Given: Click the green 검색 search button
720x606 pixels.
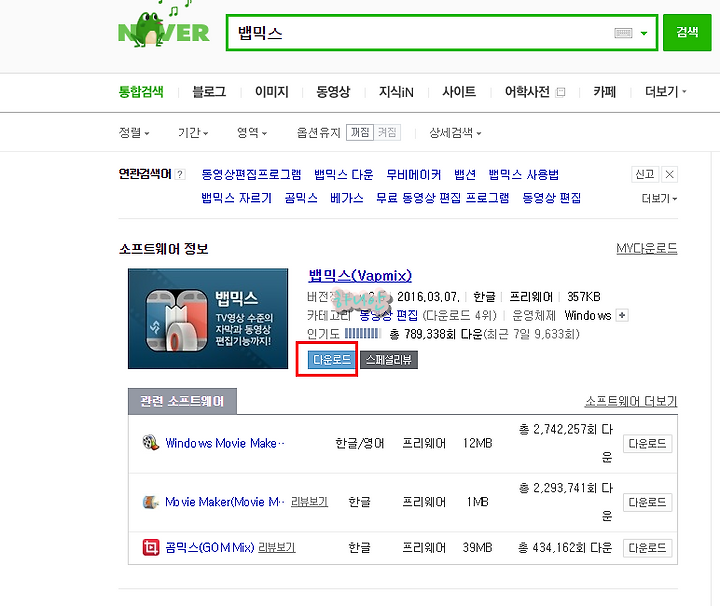Looking at the screenshot, I should pyautogui.click(x=687, y=32).
